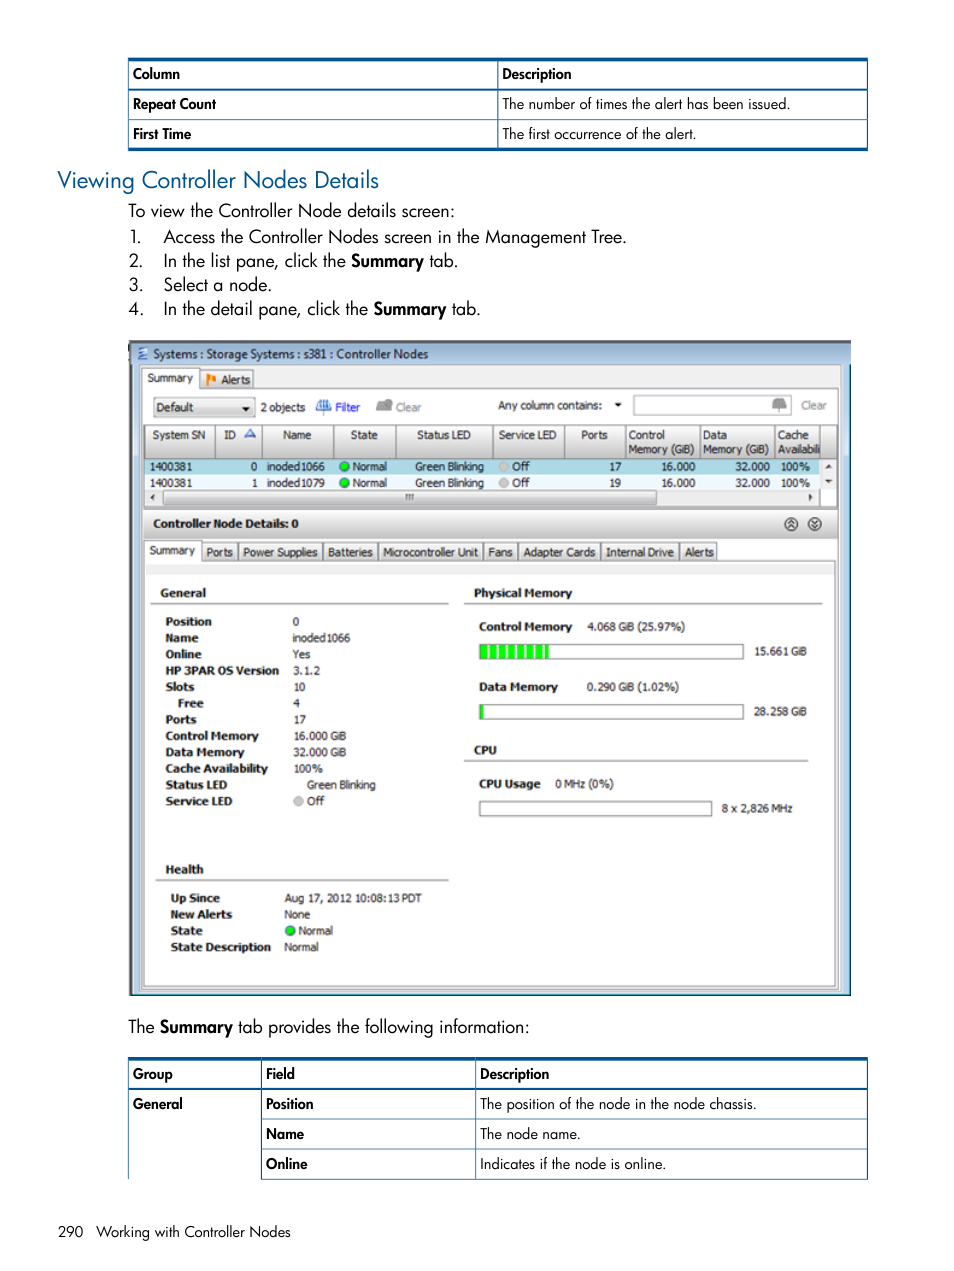Click the green Normal state icon for inoded1079
954x1271 pixels.
click(x=344, y=483)
